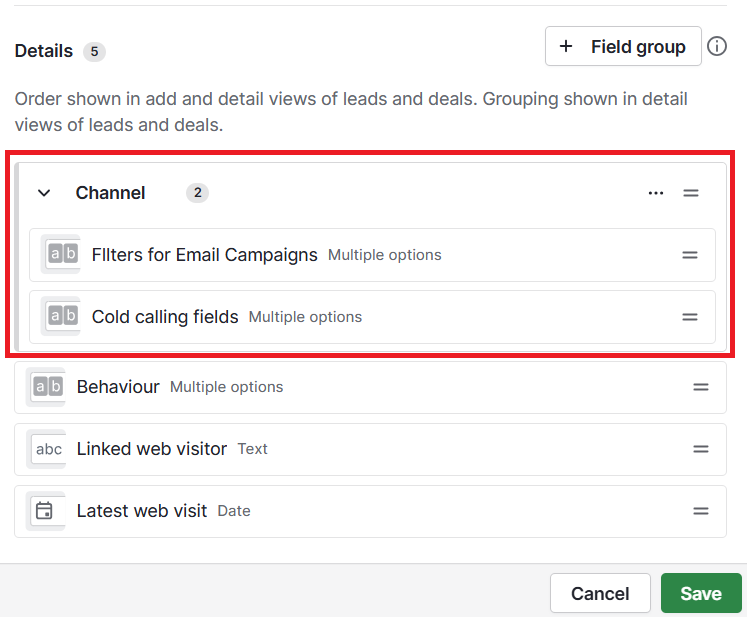
Task: Click Multiple options next to Behaviour
Action: (227, 387)
